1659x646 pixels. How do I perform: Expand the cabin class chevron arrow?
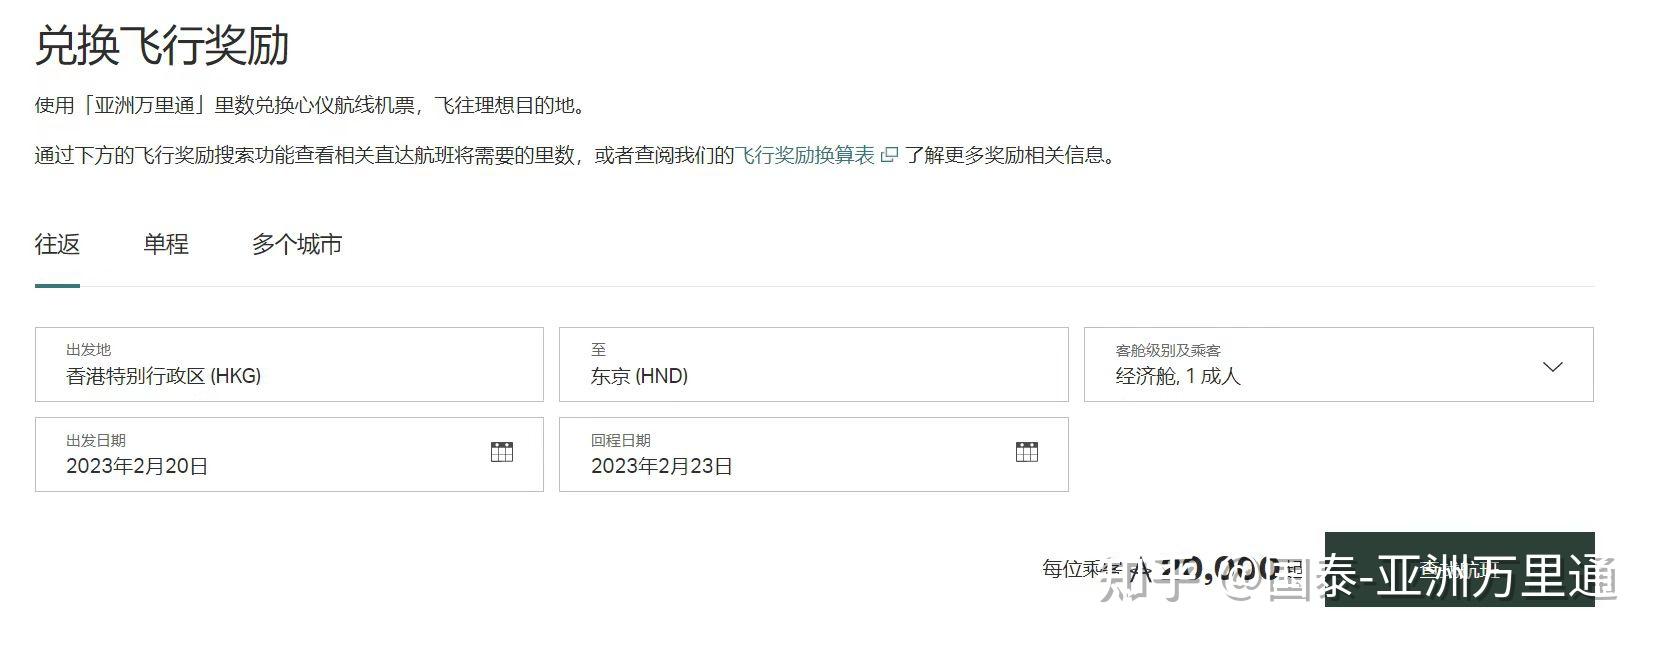pyautogui.click(x=1552, y=367)
